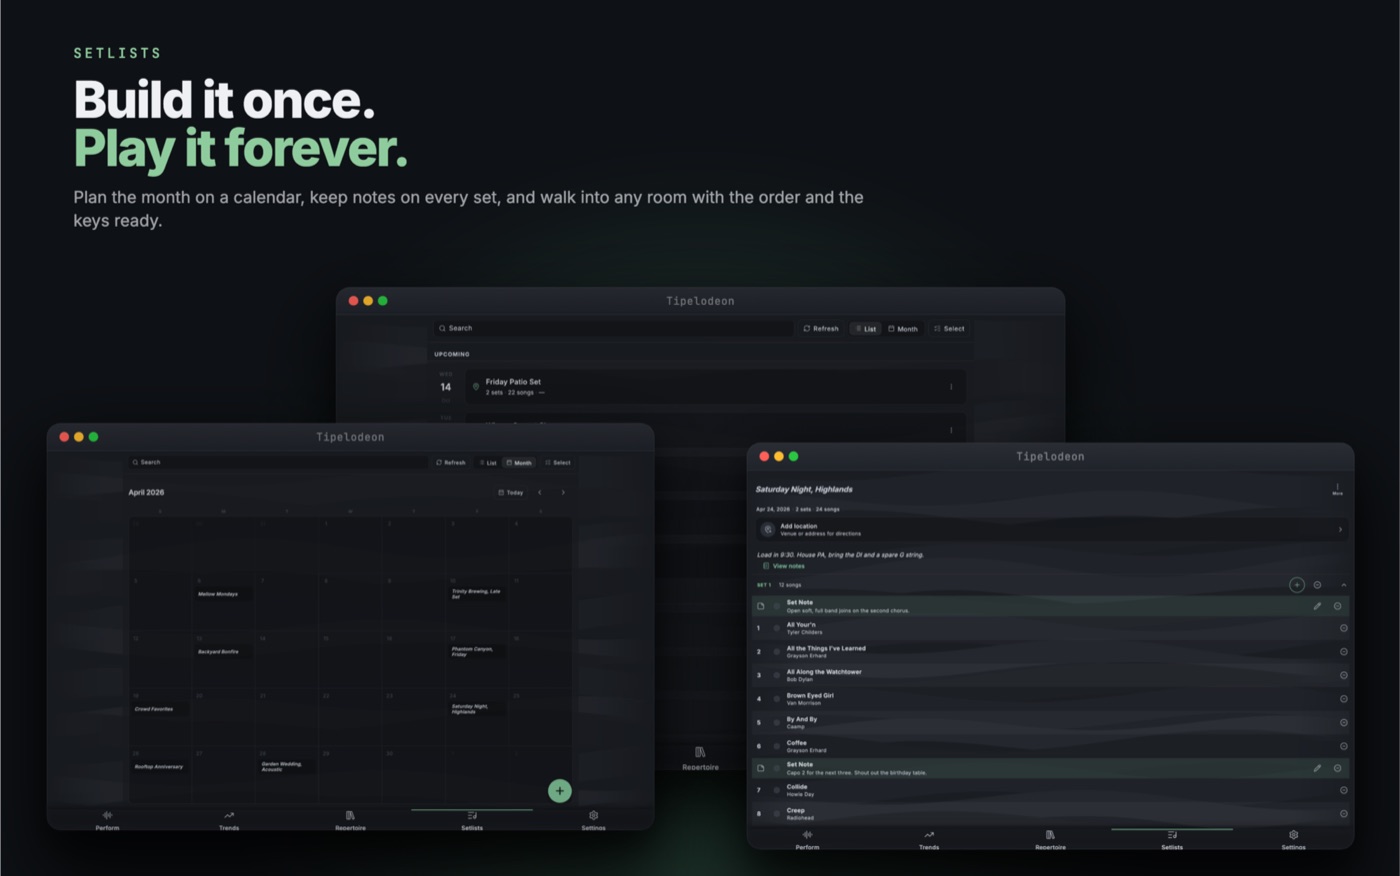Select List view in the back window
The image size is (1400, 876).
865,328
